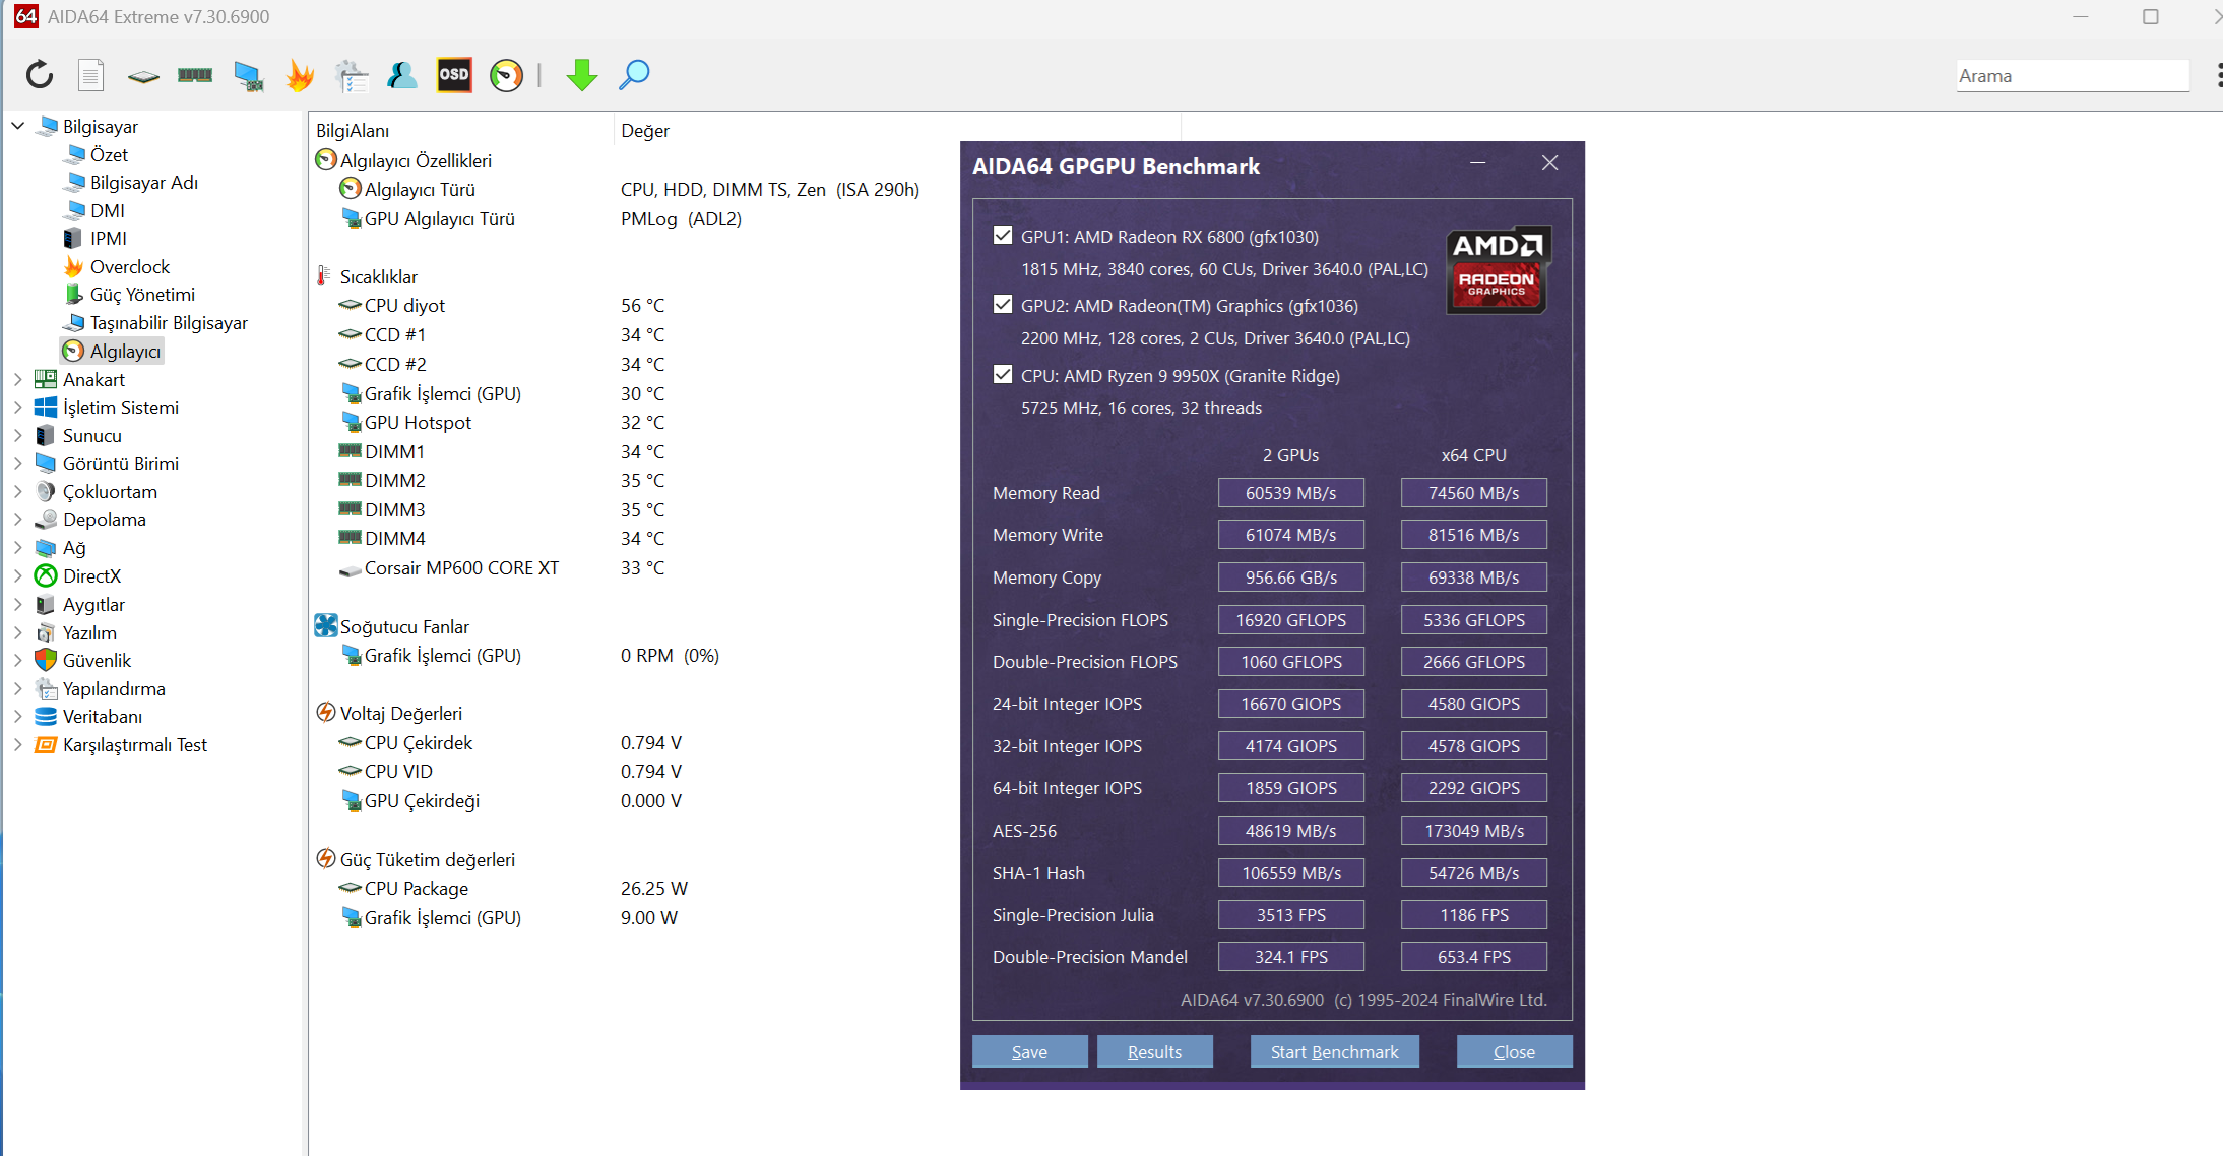The image size is (2223, 1156).
Task: Click 16920 GFLOPS Single-Precision result
Action: point(1291,619)
